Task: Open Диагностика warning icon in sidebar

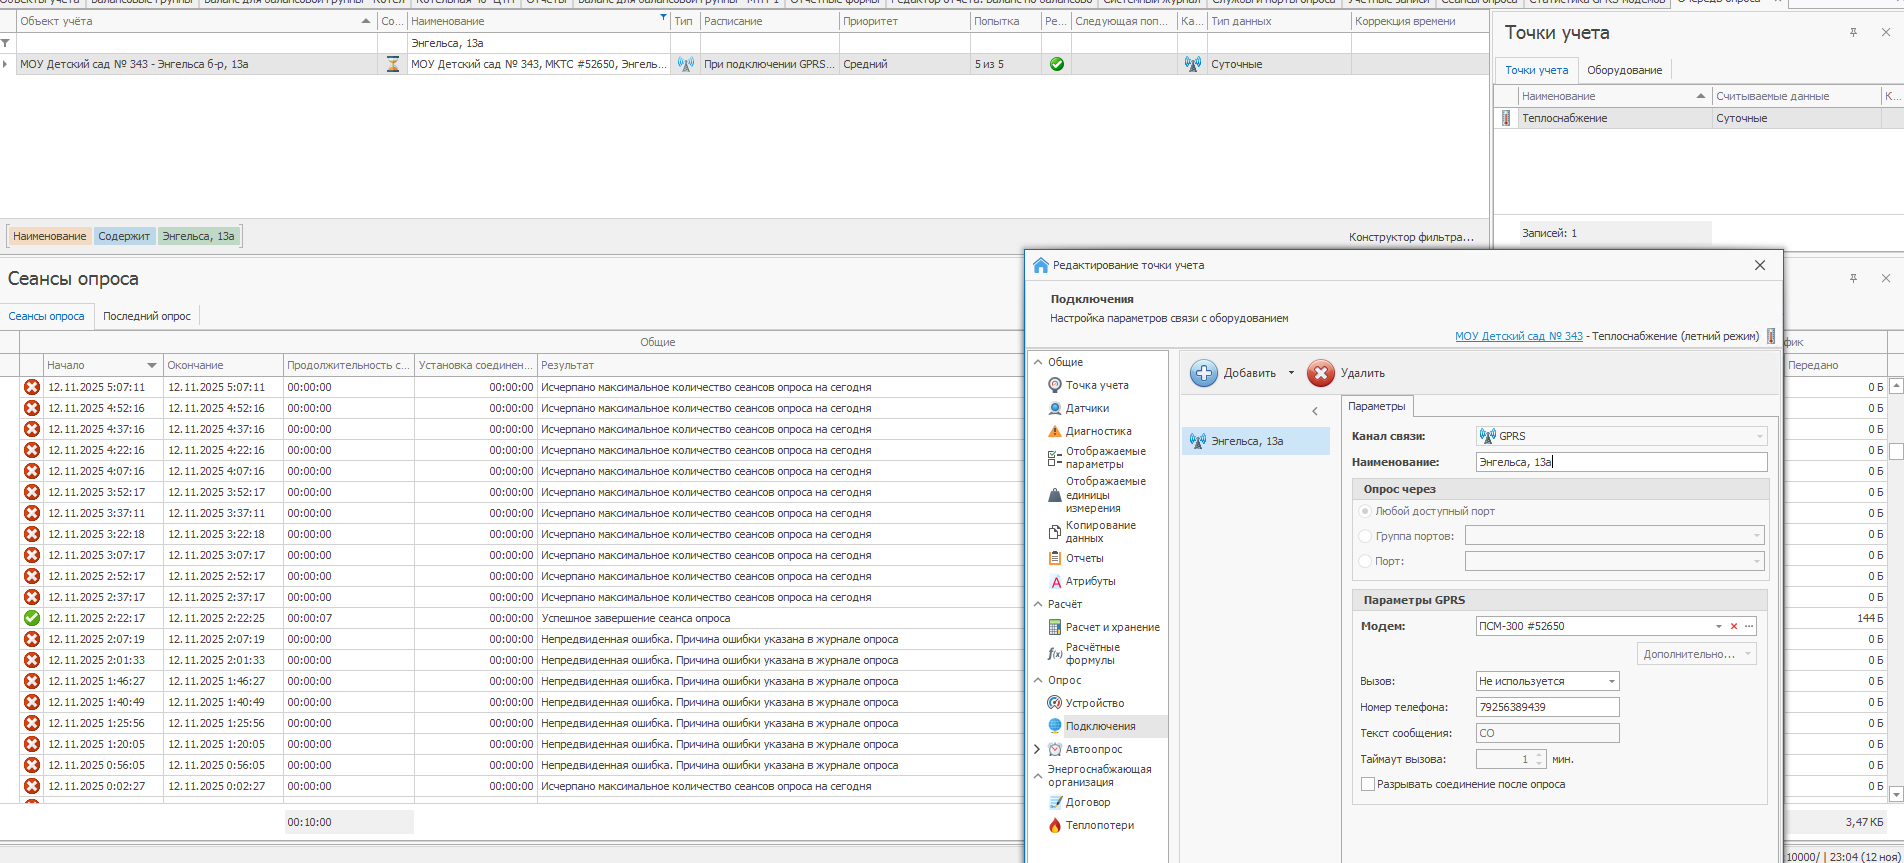Action: 1055,431
